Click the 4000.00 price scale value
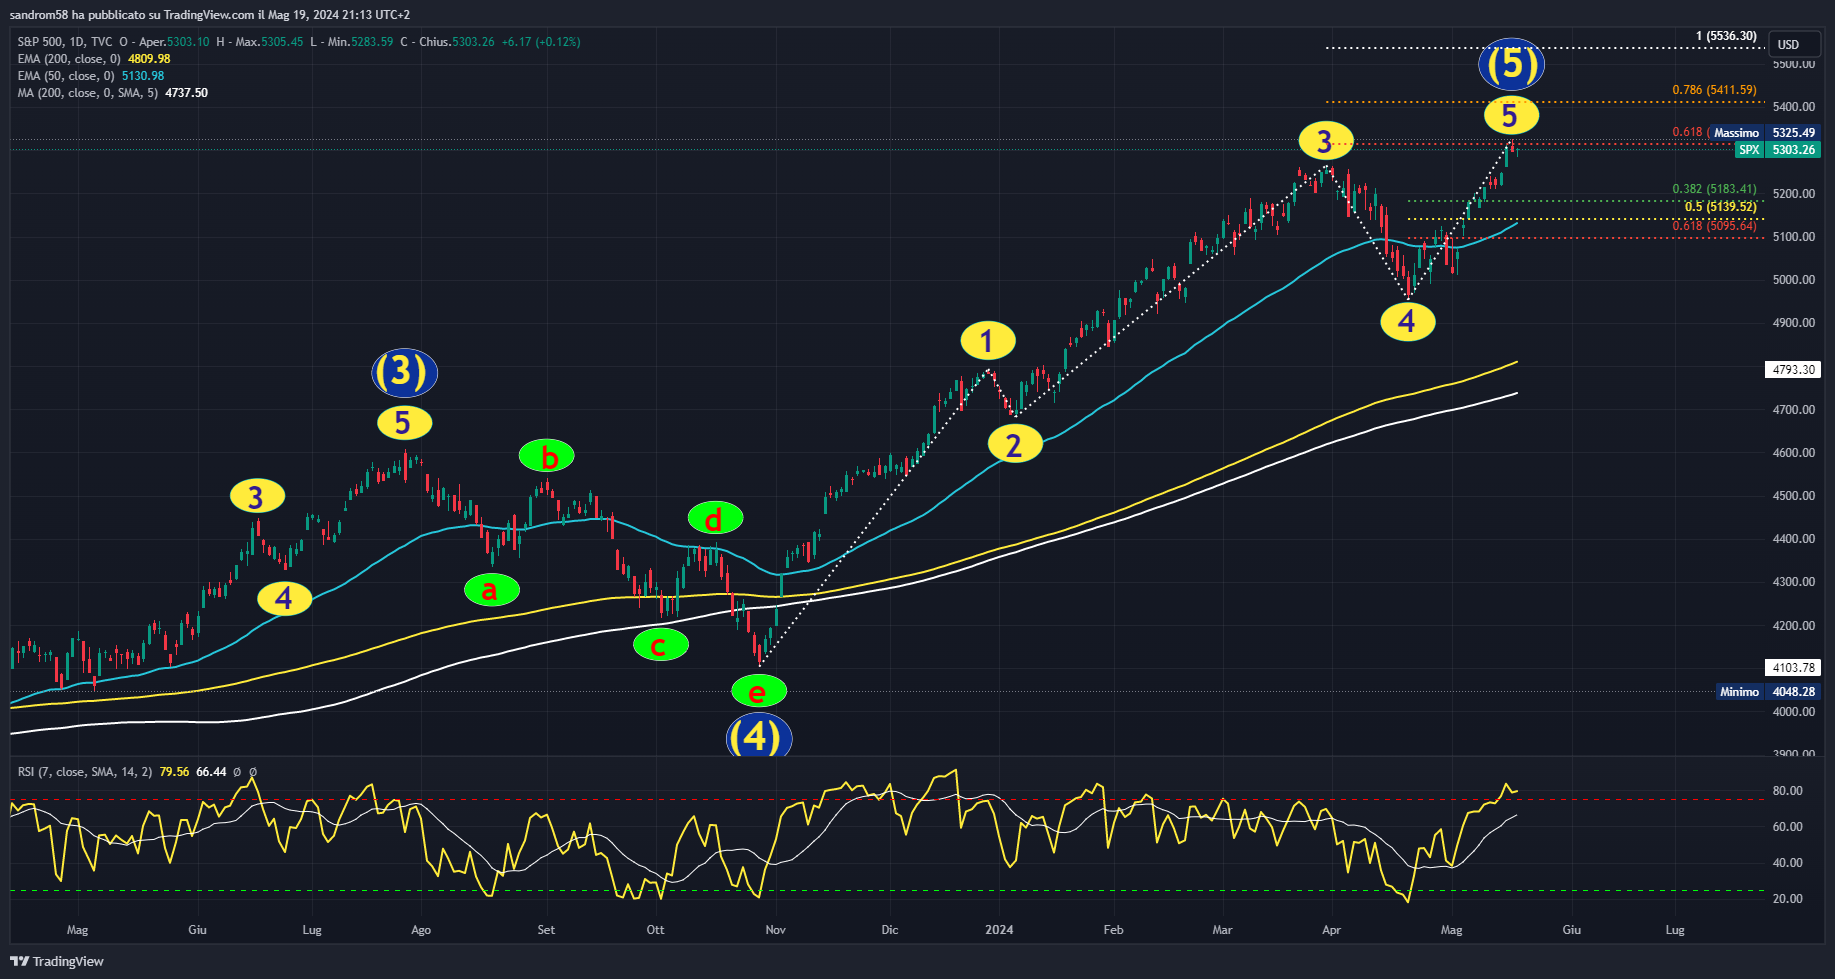Viewport: 1835px width, 979px height. [1793, 712]
